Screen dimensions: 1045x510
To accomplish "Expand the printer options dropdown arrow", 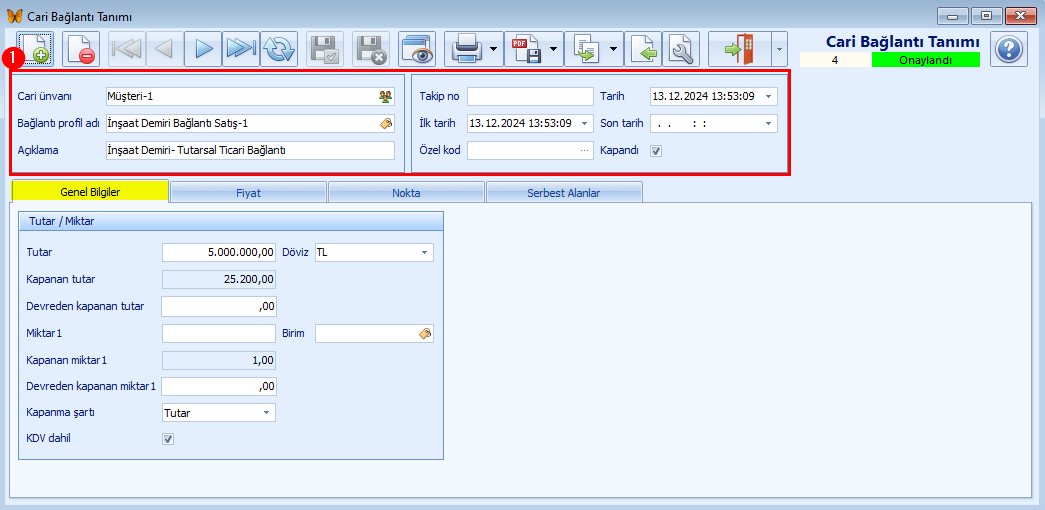I will coord(494,49).
